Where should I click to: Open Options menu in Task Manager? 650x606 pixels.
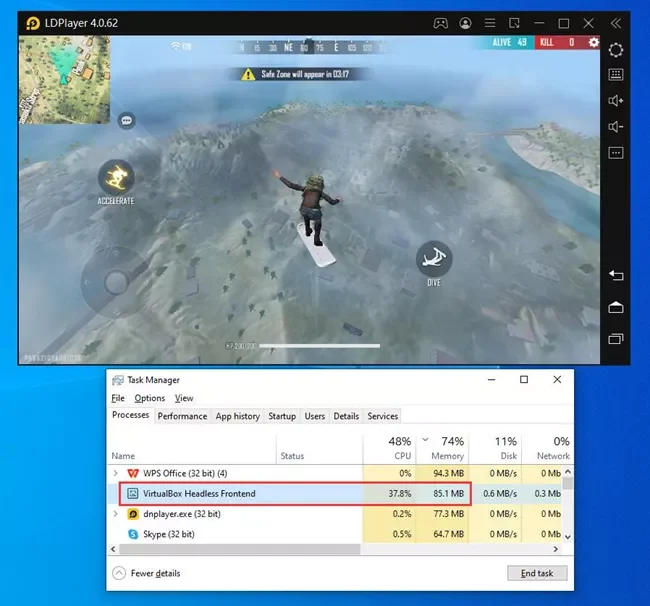150,398
